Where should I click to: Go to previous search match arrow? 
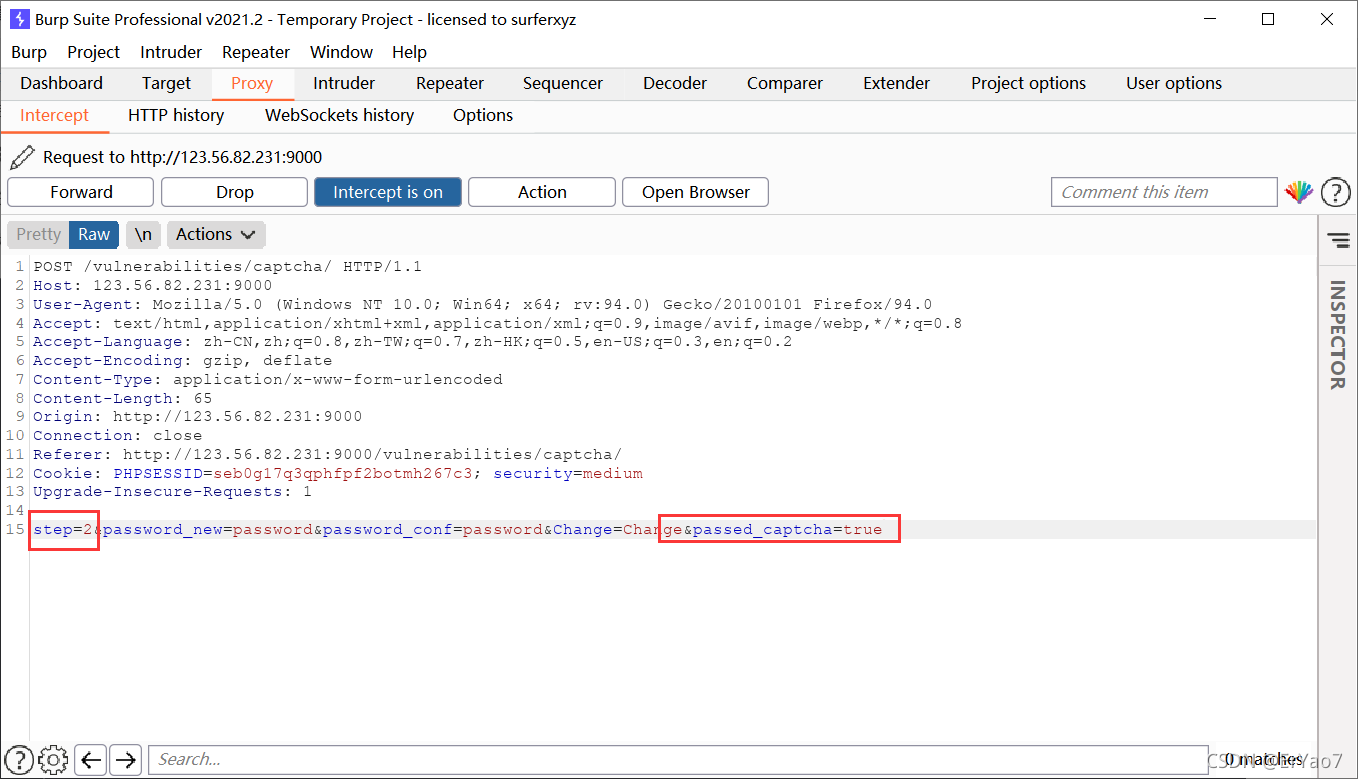click(x=91, y=760)
